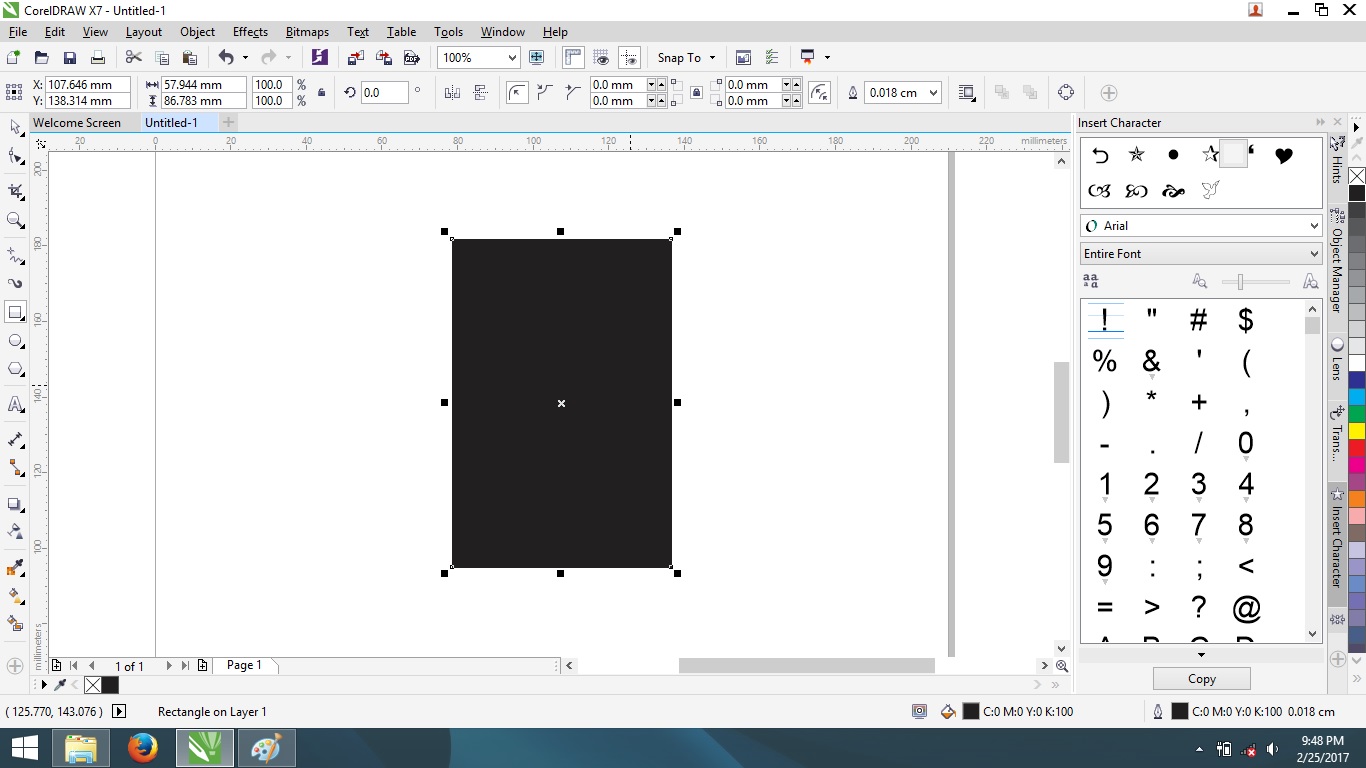
Task: Click the Publish to PDF icon
Action: pos(412,57)
